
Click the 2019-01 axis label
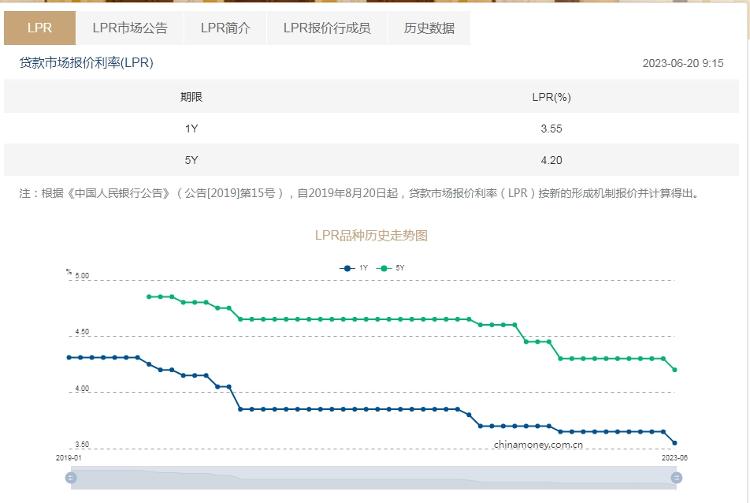click(68, 458)
